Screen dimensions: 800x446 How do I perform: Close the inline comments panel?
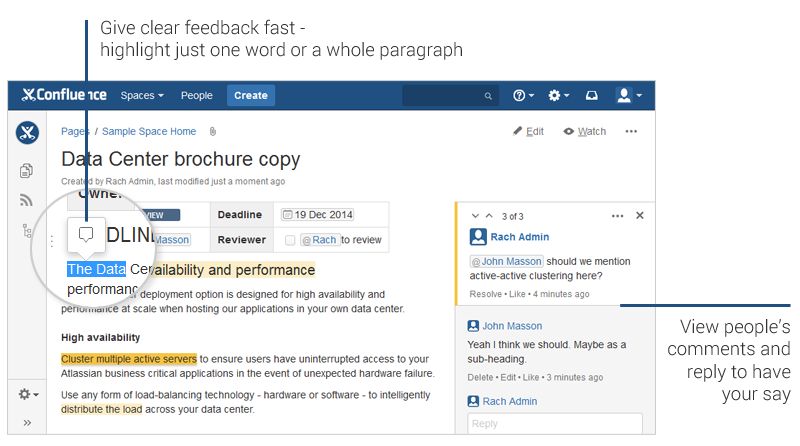point(640,215)
